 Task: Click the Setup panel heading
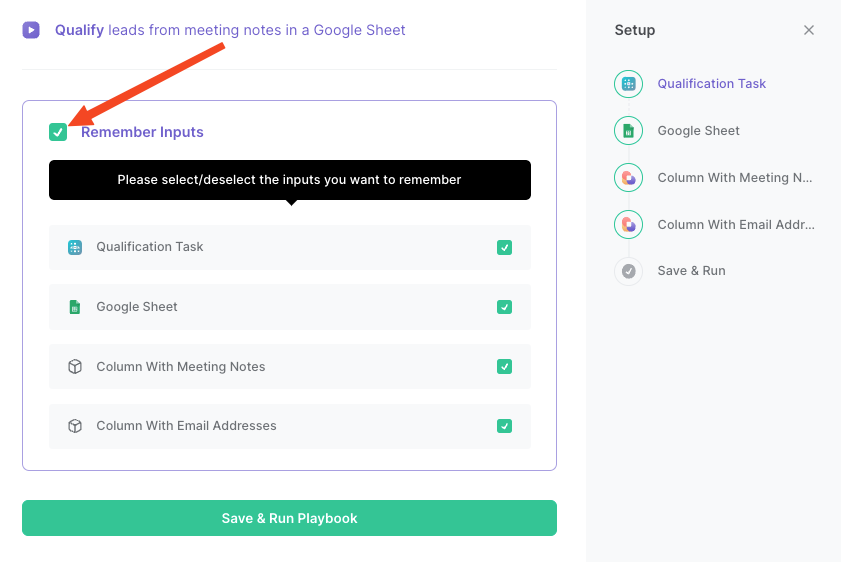click(x=635, y=30)
